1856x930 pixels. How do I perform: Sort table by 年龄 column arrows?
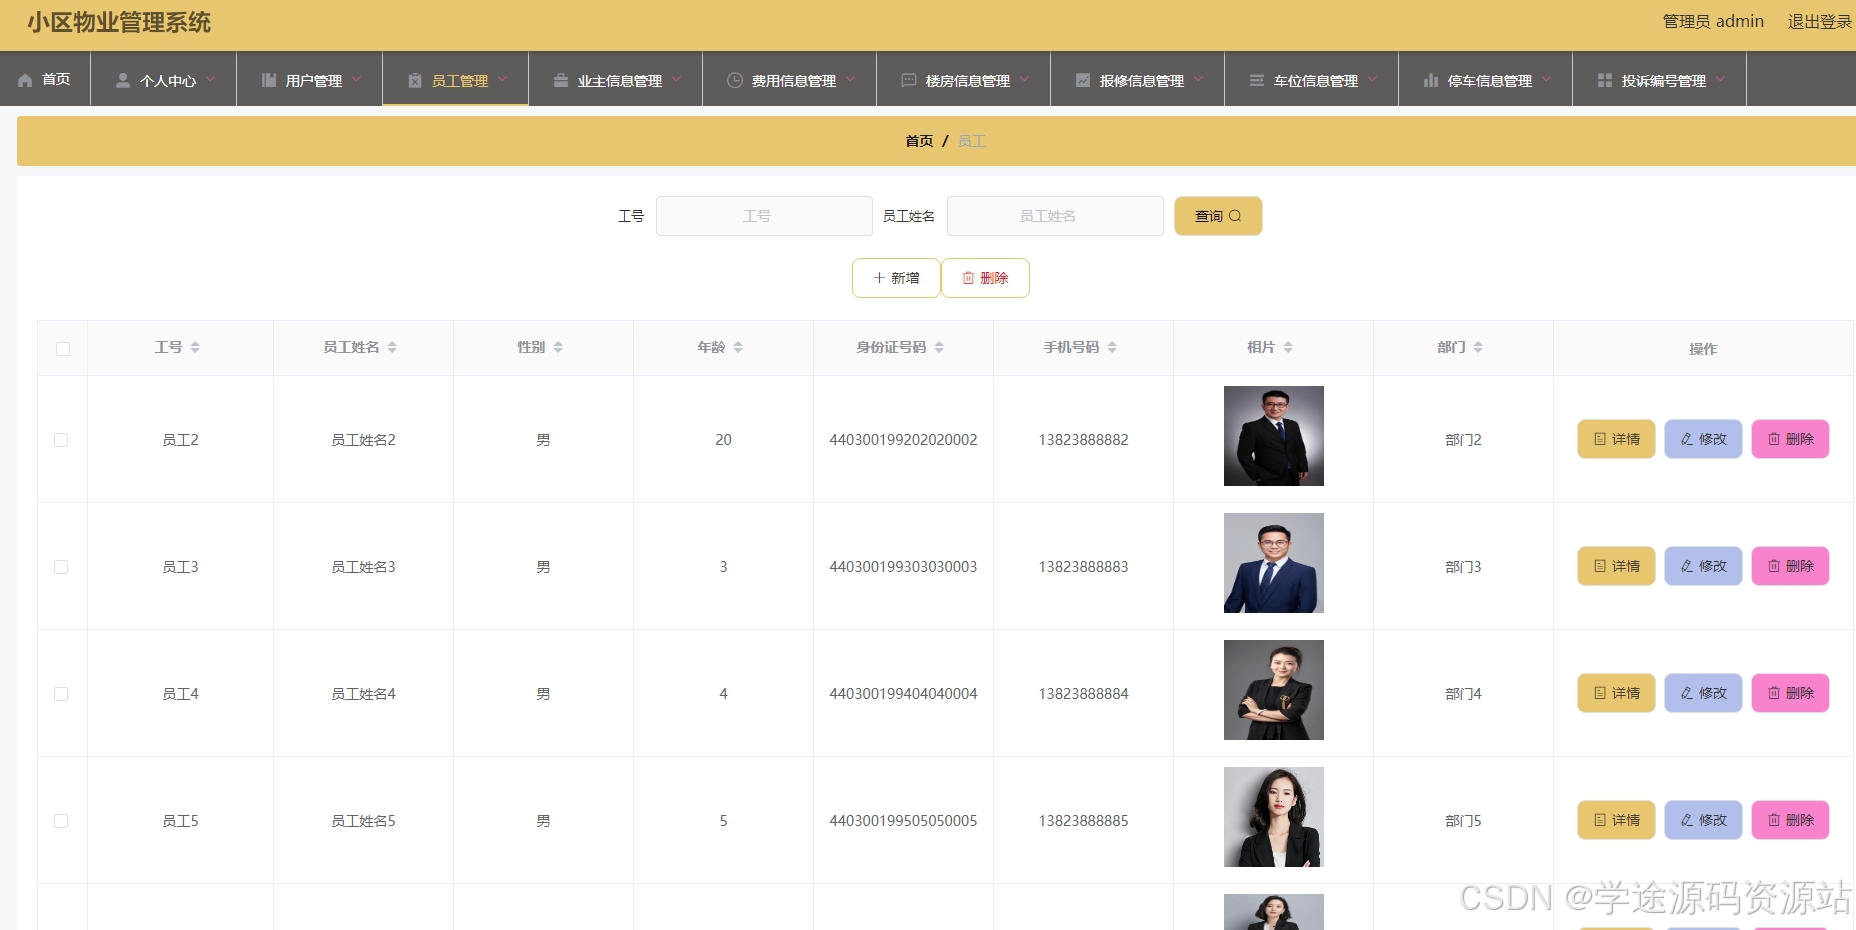click(738, 347)
